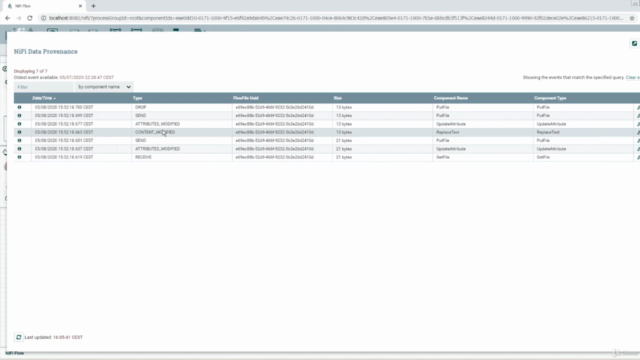Focus the browser address bar
640x360 pixels.
[x=336, y=18]
